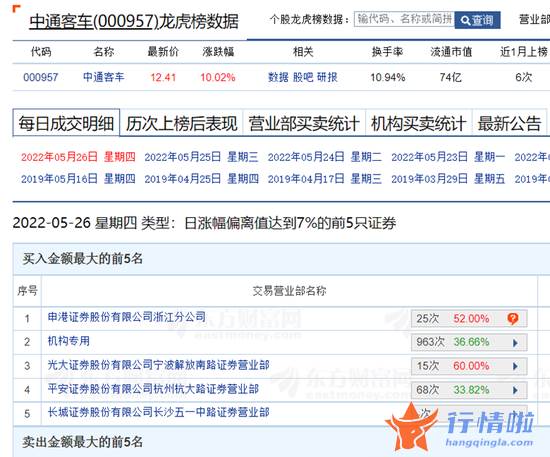Click the orange question-mark icon in row 1
Screen dimensions: 550x457
(x=513, y=318)
